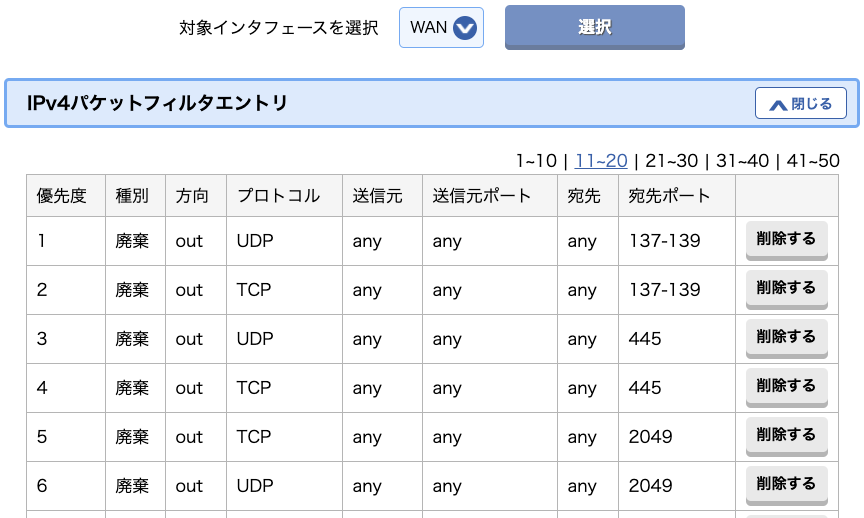Delete filter entry 4 (TCP 445)
This screenshot has height=518, width=864.
pos(786,386)
